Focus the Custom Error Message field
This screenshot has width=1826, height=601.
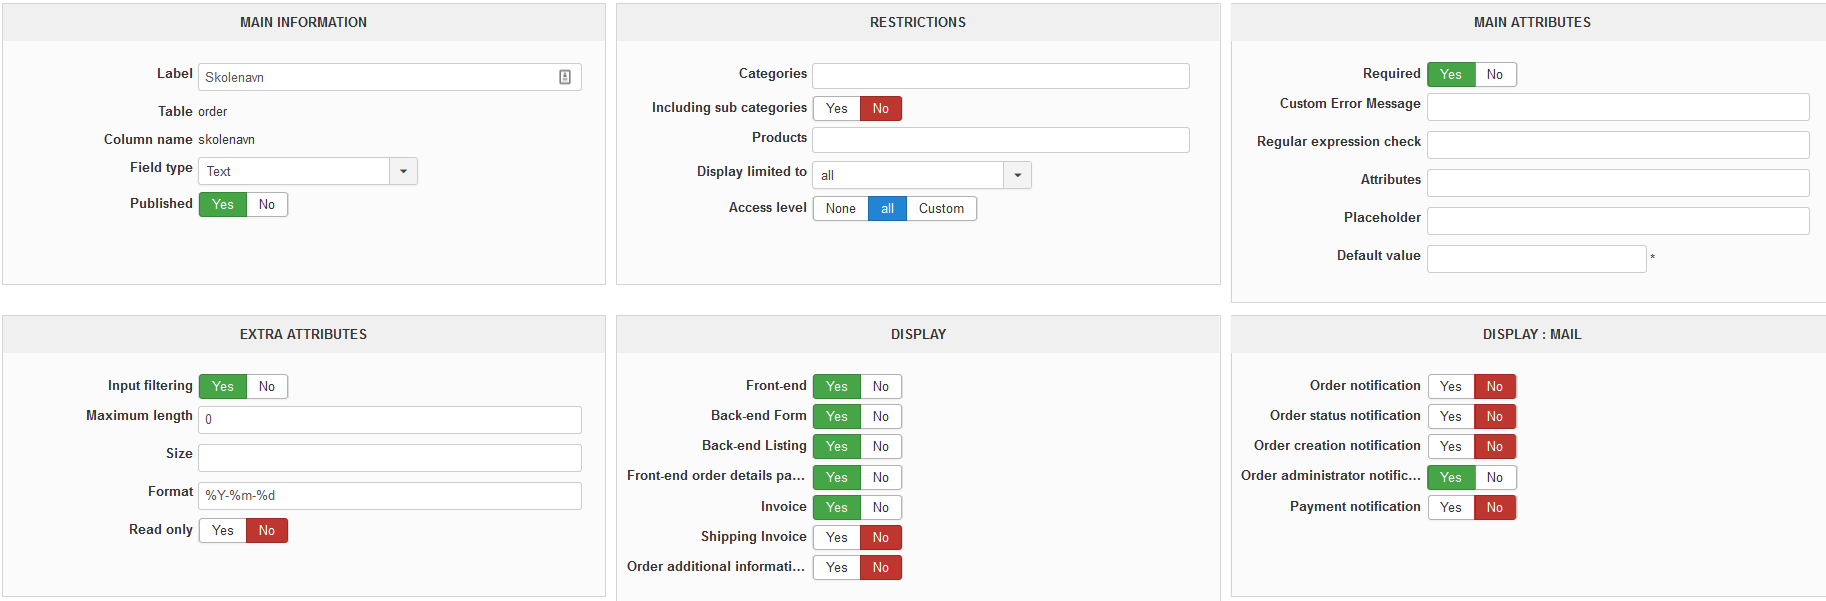click(1617, 107)
